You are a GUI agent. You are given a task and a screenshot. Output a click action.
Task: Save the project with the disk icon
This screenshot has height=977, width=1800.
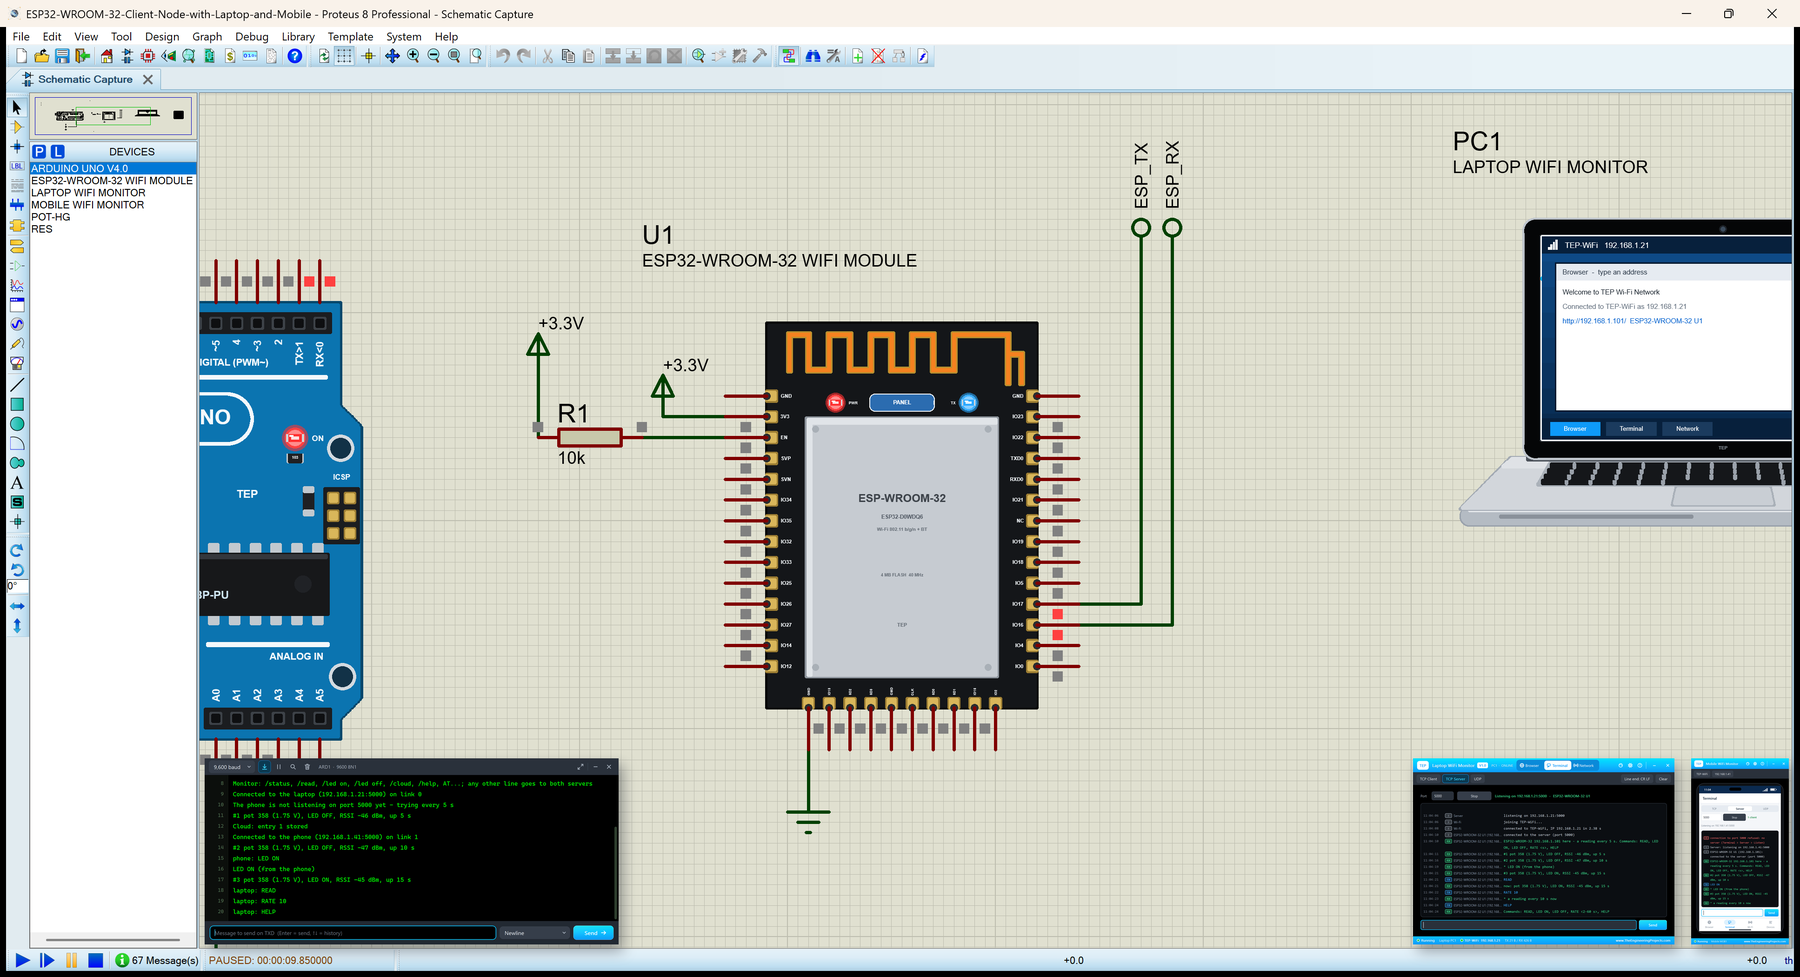point(62,56)
